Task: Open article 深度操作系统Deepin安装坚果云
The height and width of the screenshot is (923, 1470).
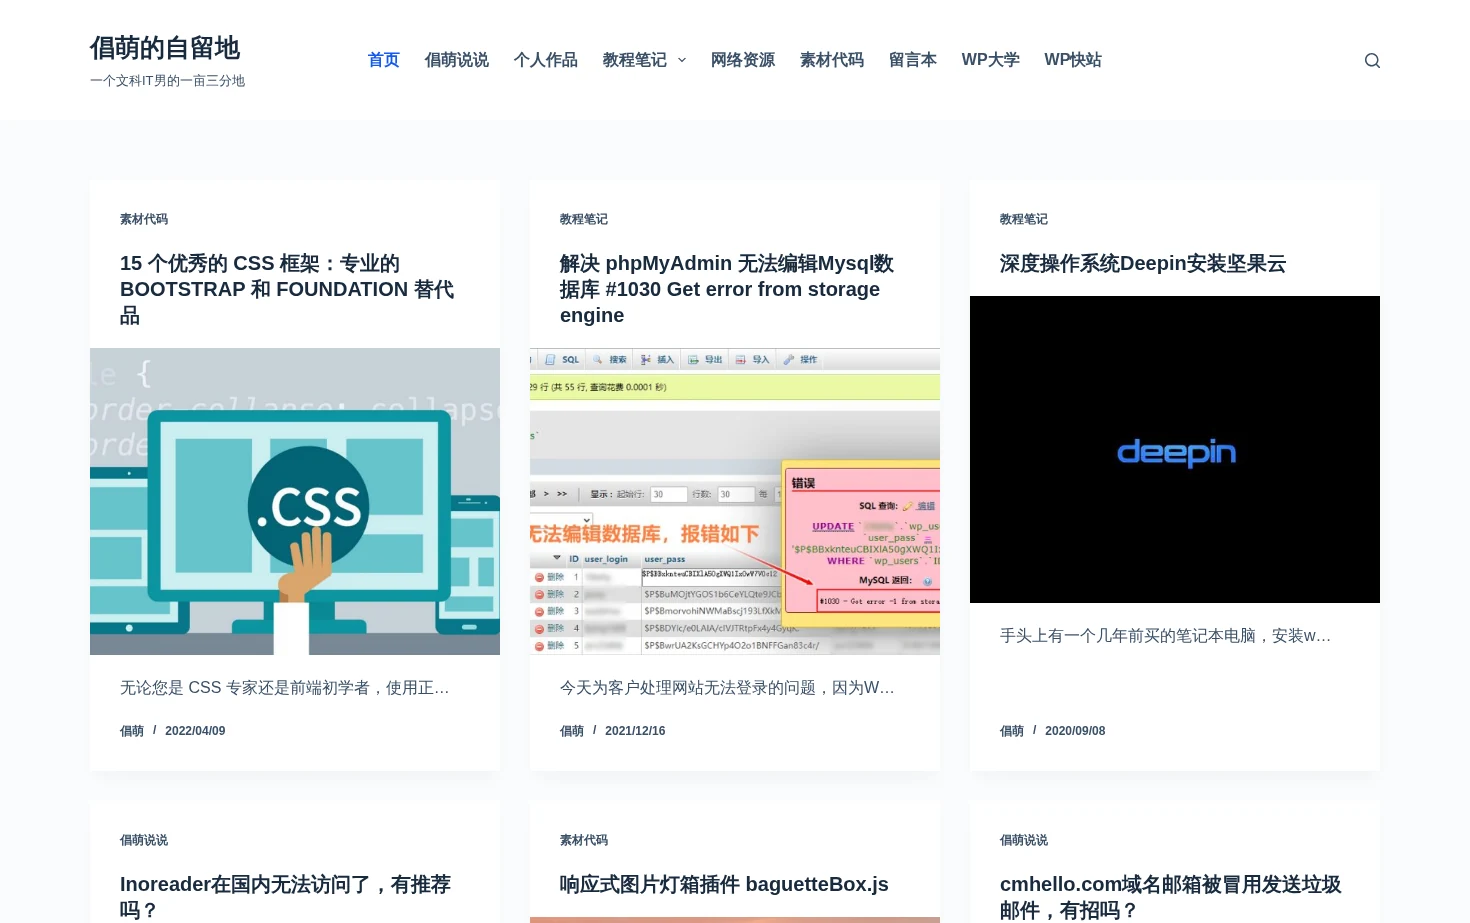Action: pos(1143,263)
